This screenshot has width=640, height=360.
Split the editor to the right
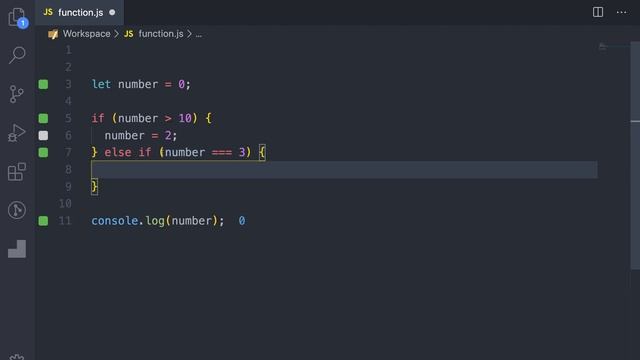click(598, 12)
